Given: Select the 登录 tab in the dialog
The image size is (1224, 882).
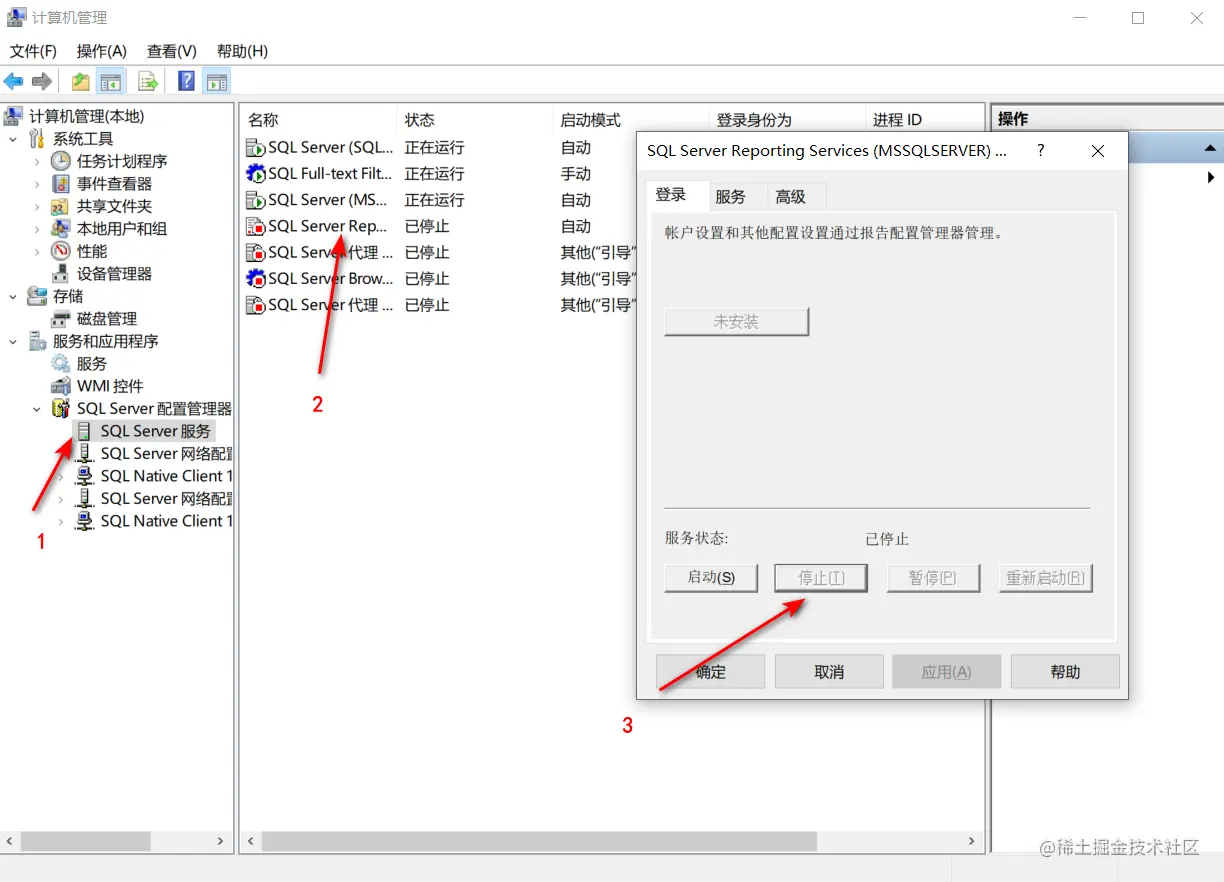Looking at the screenshot, I should 671,195.
